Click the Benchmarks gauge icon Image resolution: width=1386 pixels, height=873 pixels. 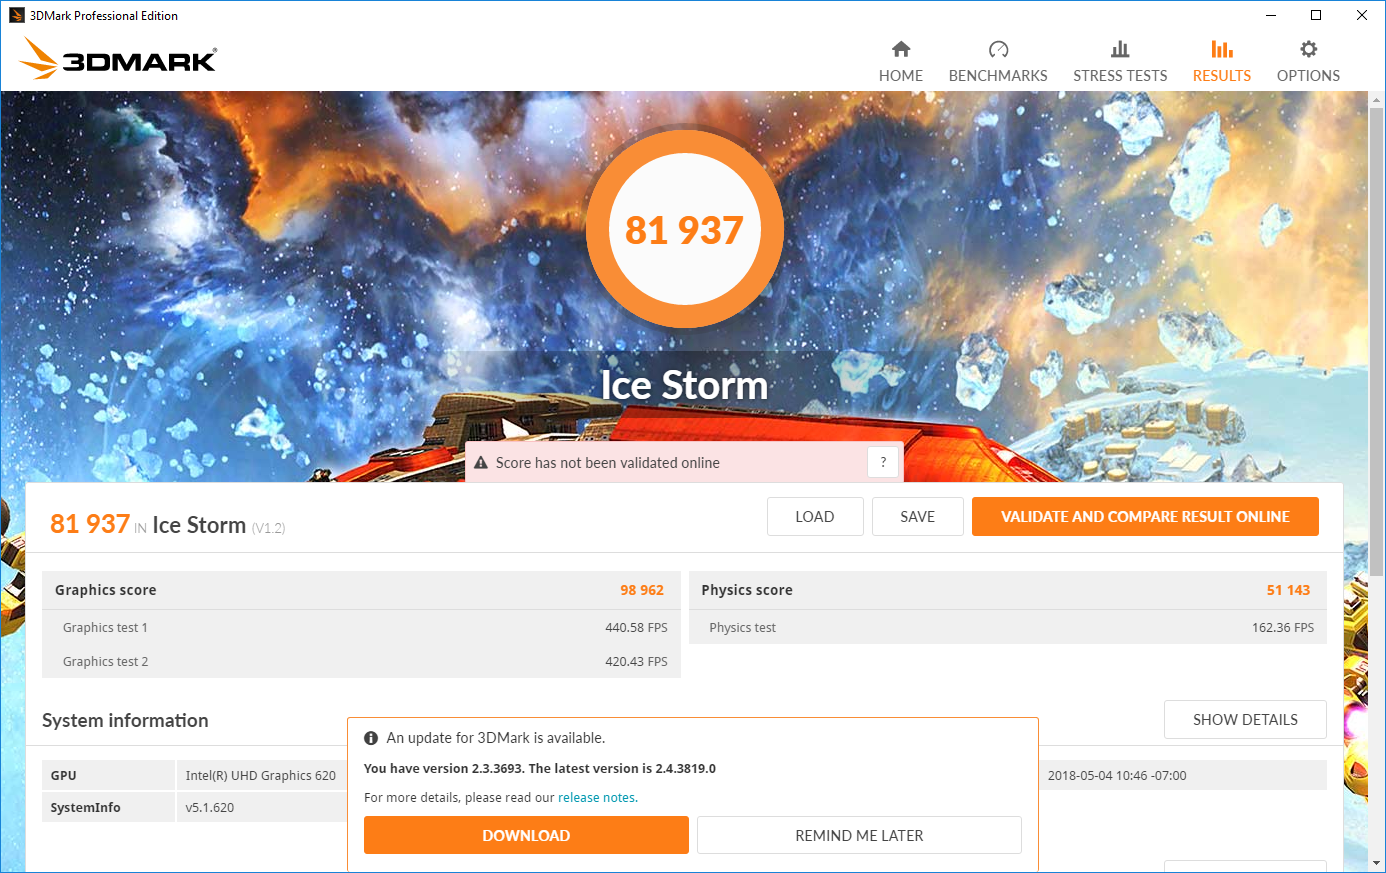(998, 49)
